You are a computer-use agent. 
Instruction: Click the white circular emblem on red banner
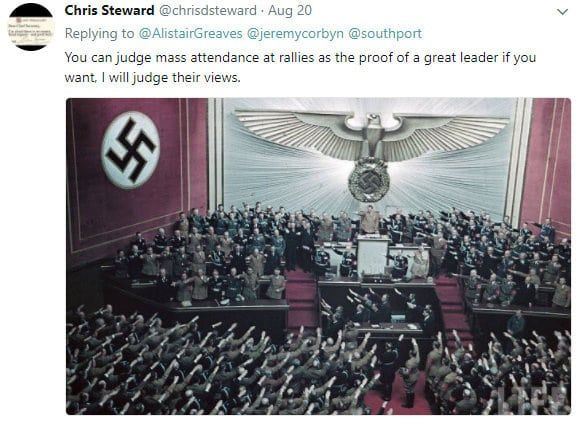[131, 150]
